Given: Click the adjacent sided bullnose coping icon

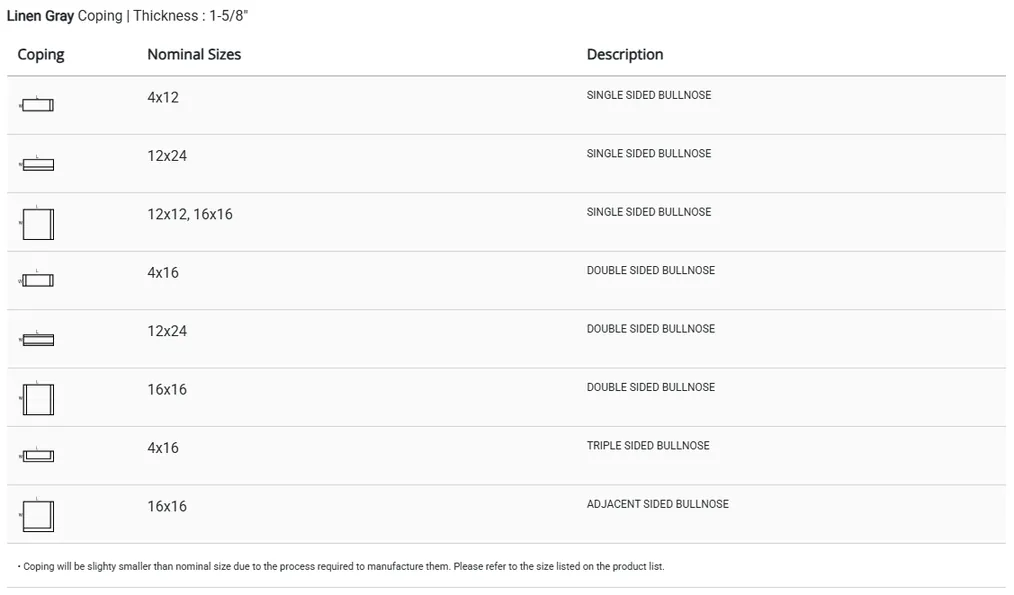Looking at the screenshot, I should (38, 516).
